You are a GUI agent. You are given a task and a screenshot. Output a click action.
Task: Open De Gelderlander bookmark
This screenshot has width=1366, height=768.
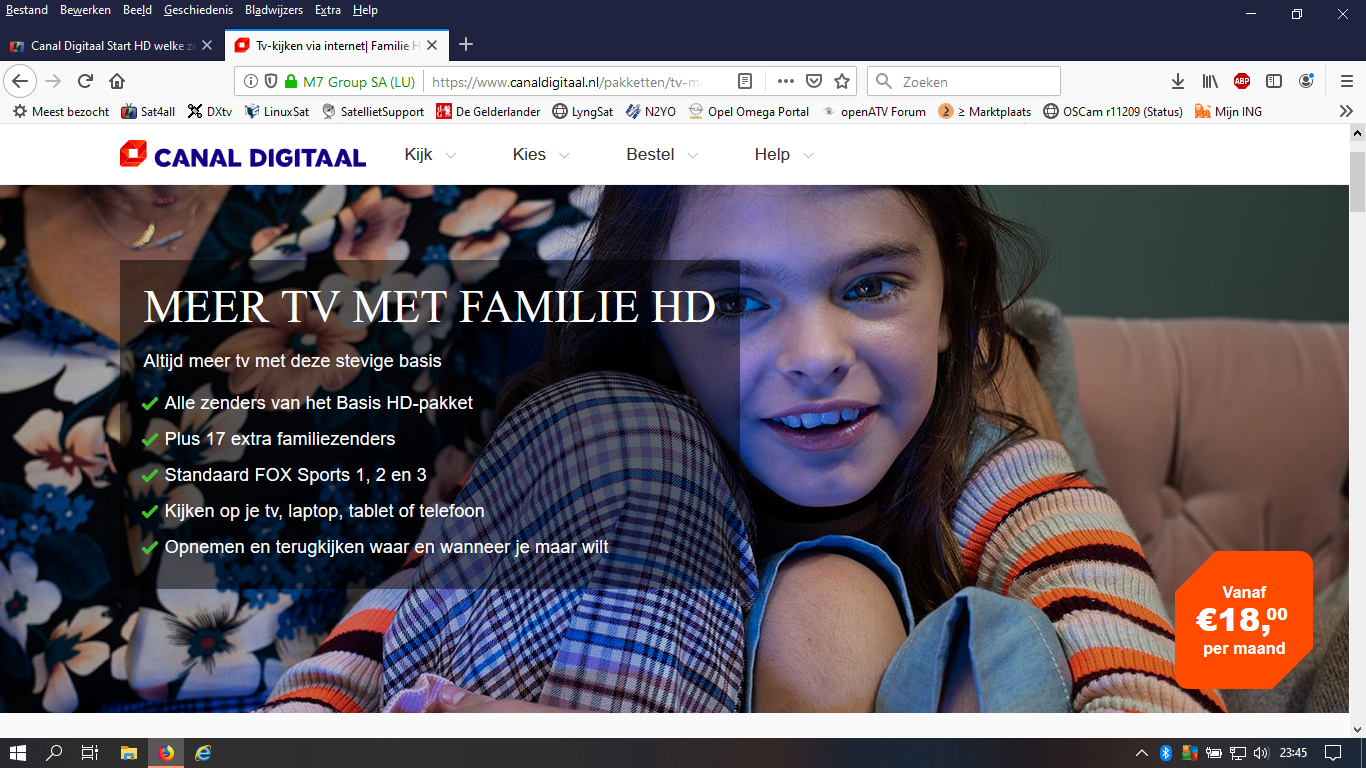tap(489, 111)
